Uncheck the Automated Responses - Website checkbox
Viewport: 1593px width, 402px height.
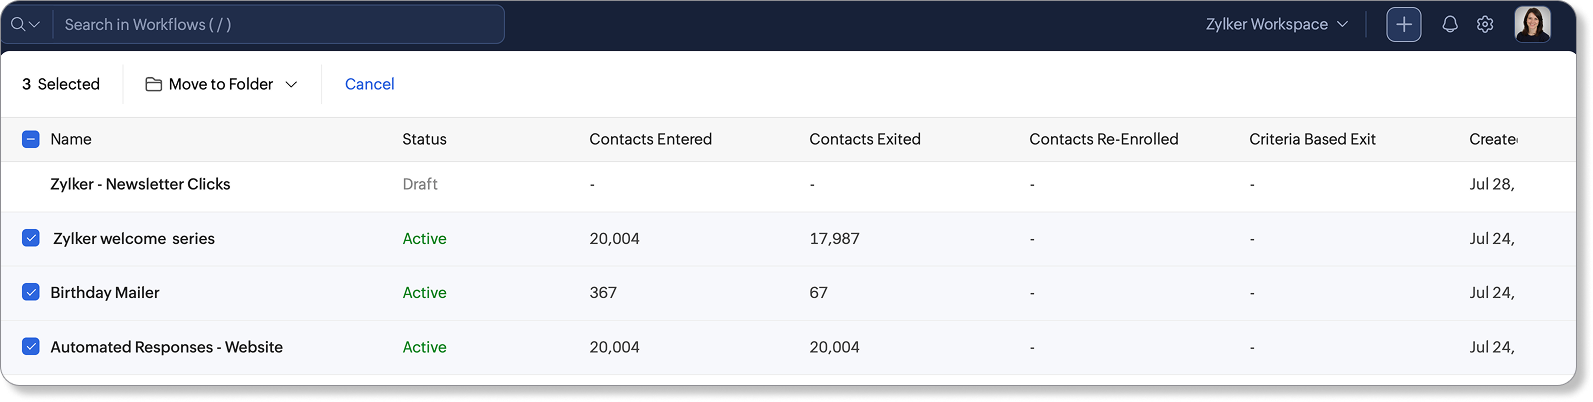tap(31, 347)
